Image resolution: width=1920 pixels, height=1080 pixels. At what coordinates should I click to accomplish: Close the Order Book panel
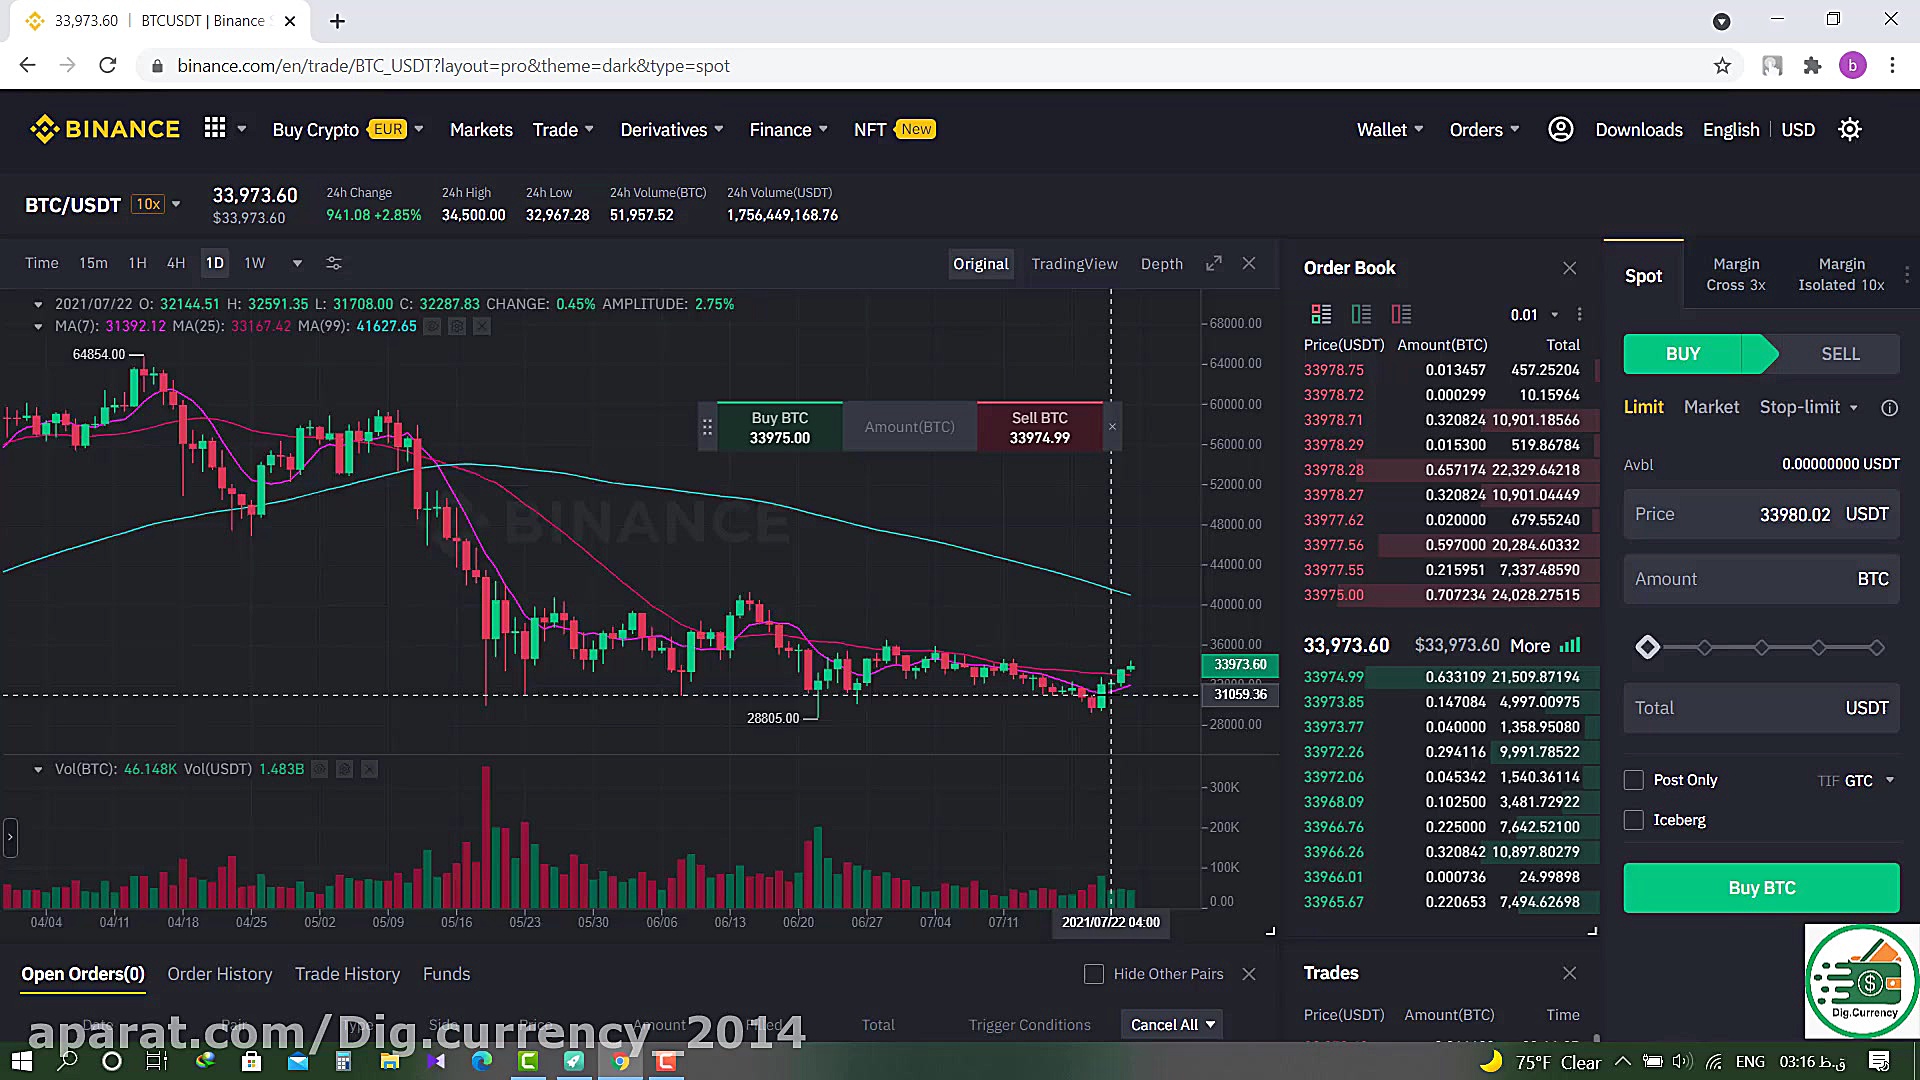[x=1569, y=268]
